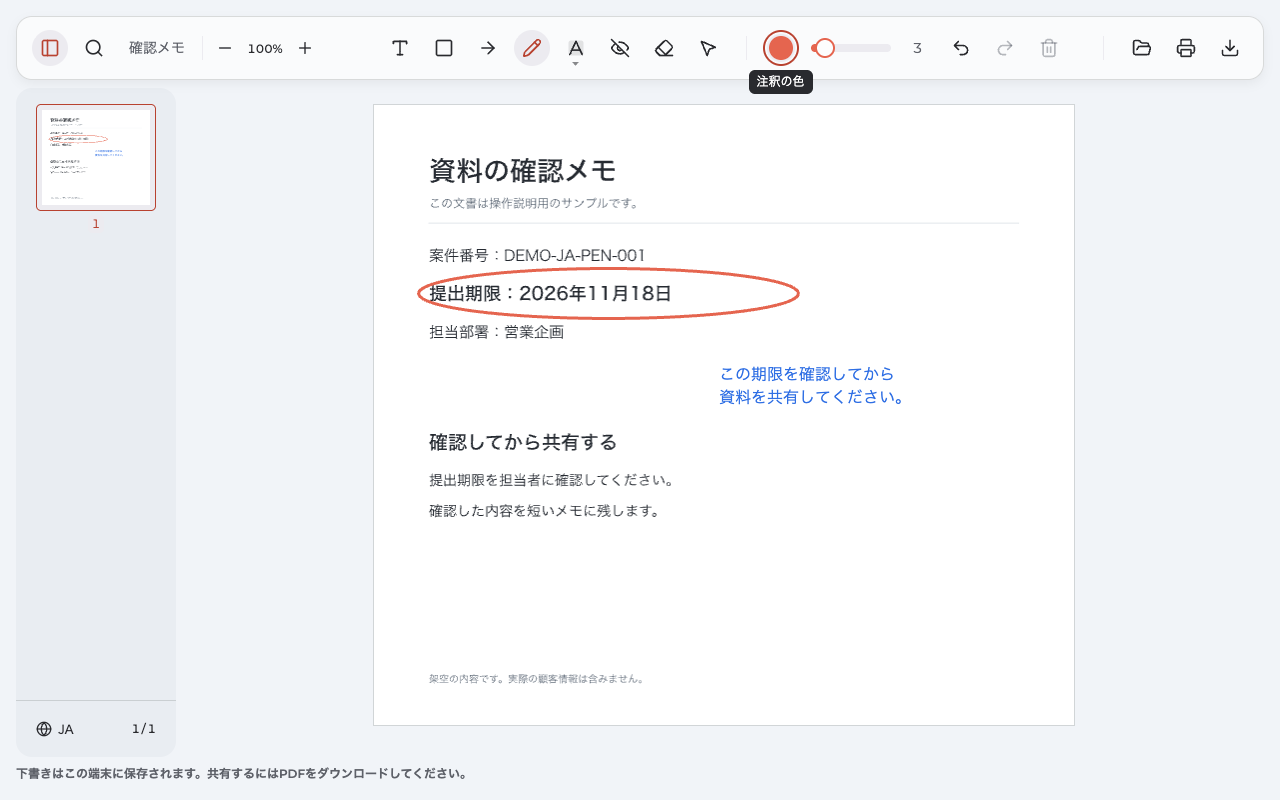Open the annotation color swatch
Viewport: 1280px width, 800px height.
tap(781, 48)
